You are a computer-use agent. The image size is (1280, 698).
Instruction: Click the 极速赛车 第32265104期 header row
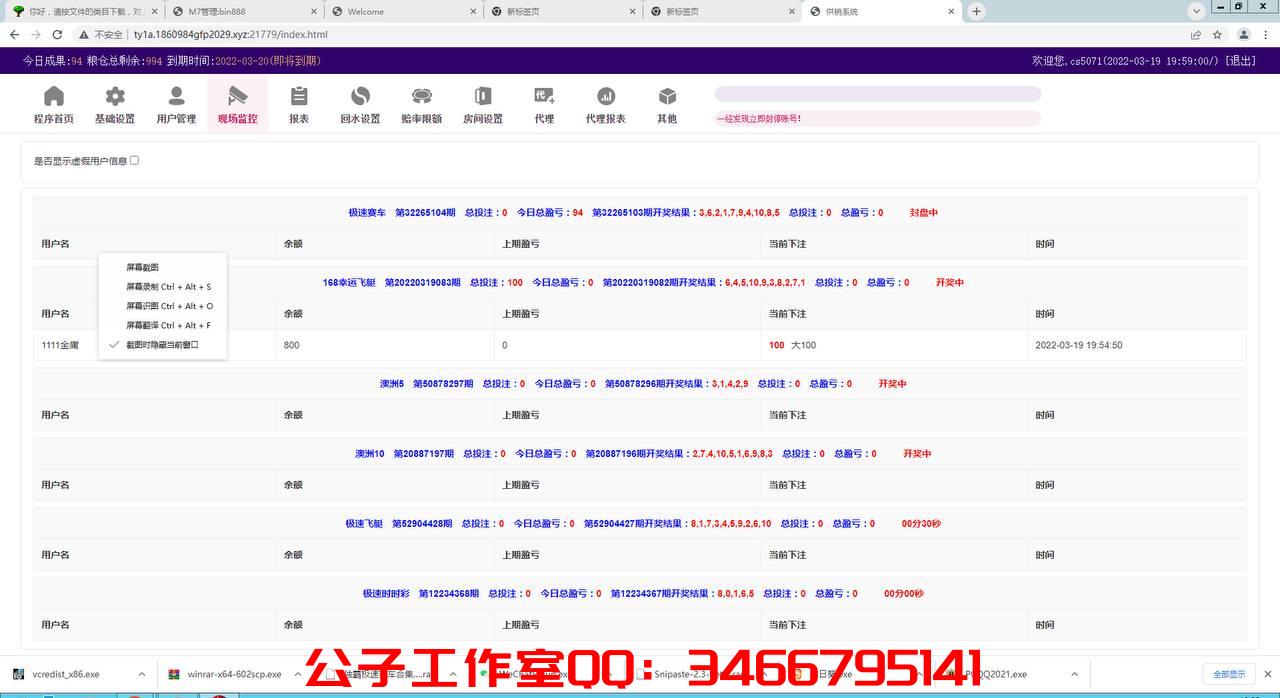click(x=640, y=213)
